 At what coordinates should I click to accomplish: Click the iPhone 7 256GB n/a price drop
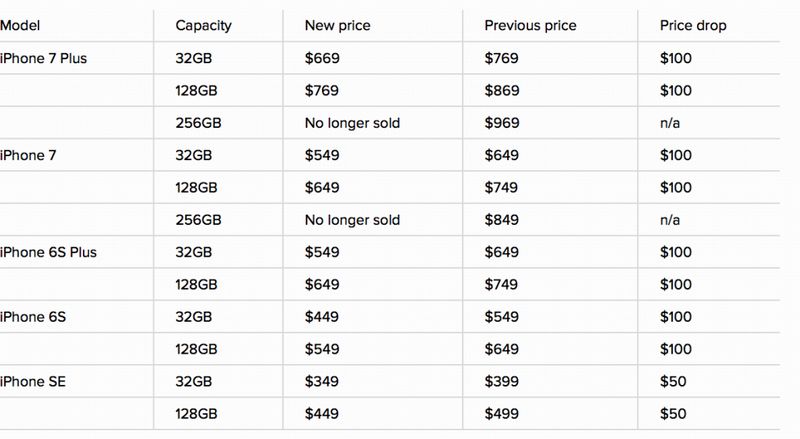coord(670,220)
